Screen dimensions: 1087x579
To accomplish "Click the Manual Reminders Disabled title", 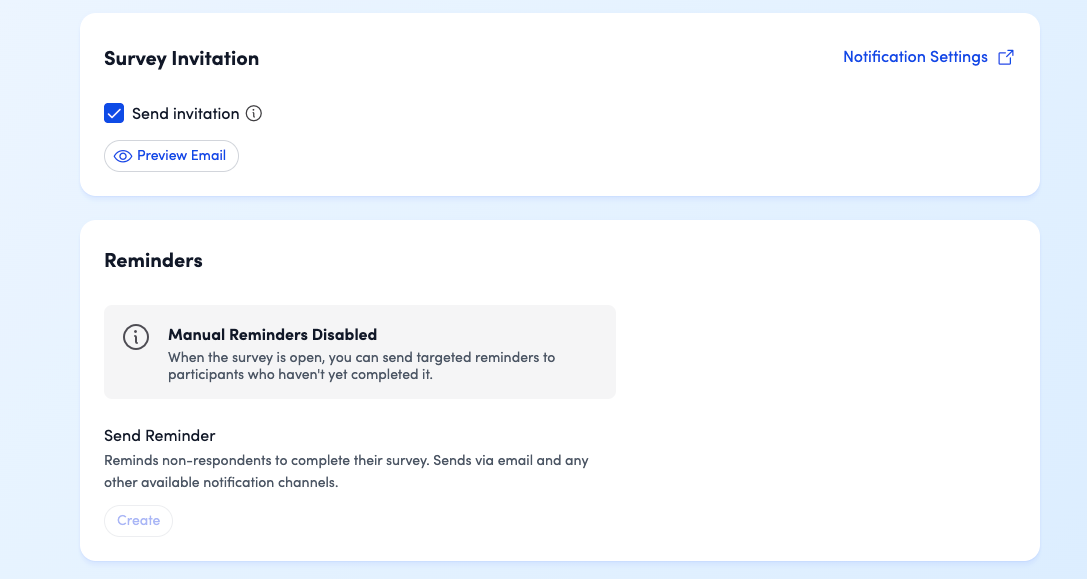I will (x=272, y=334).
